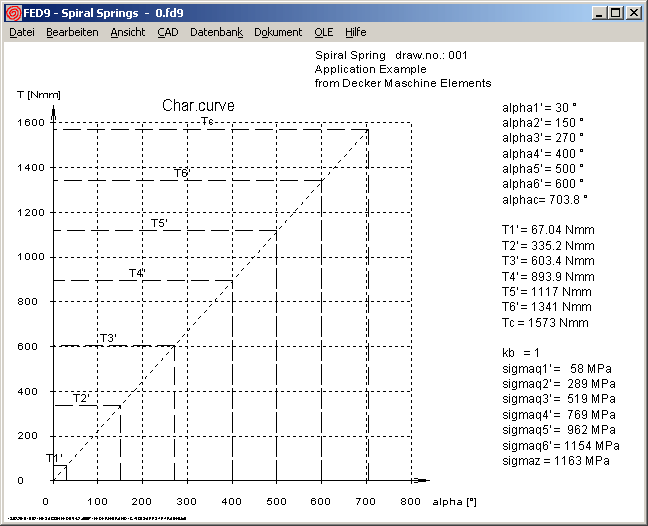
Task: Click the Tc = 1573 Nmm value
Action: pyautogui.click(x=545, y=323)
